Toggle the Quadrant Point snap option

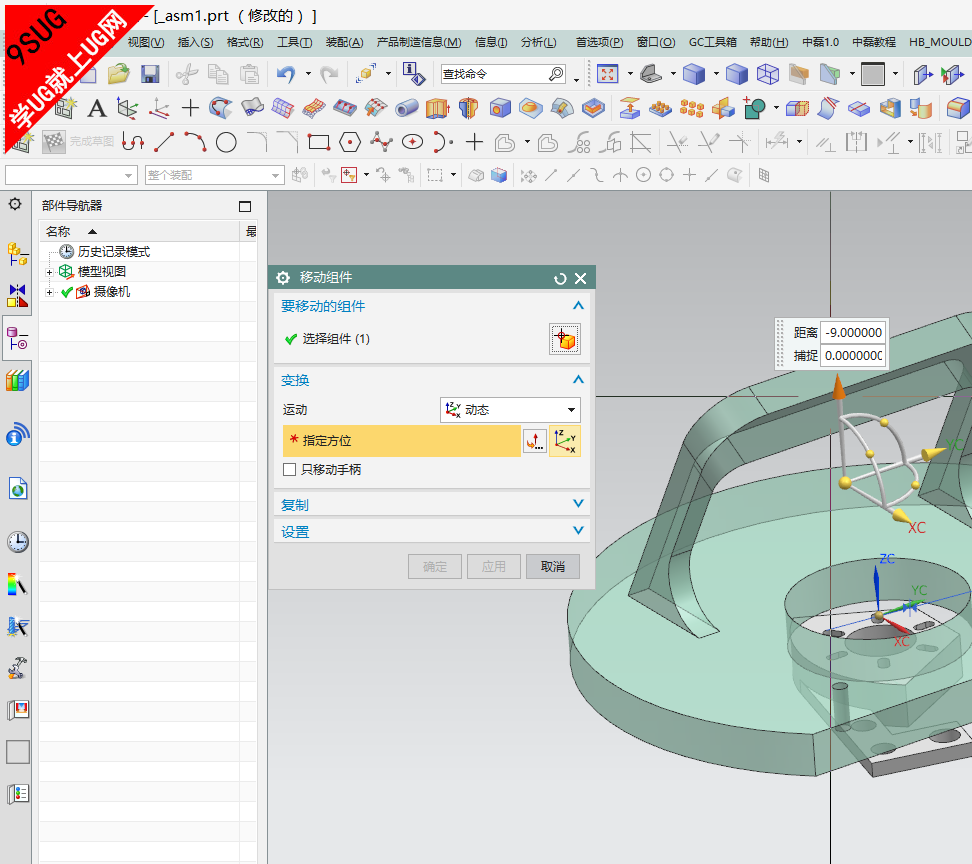pos(666,175)
